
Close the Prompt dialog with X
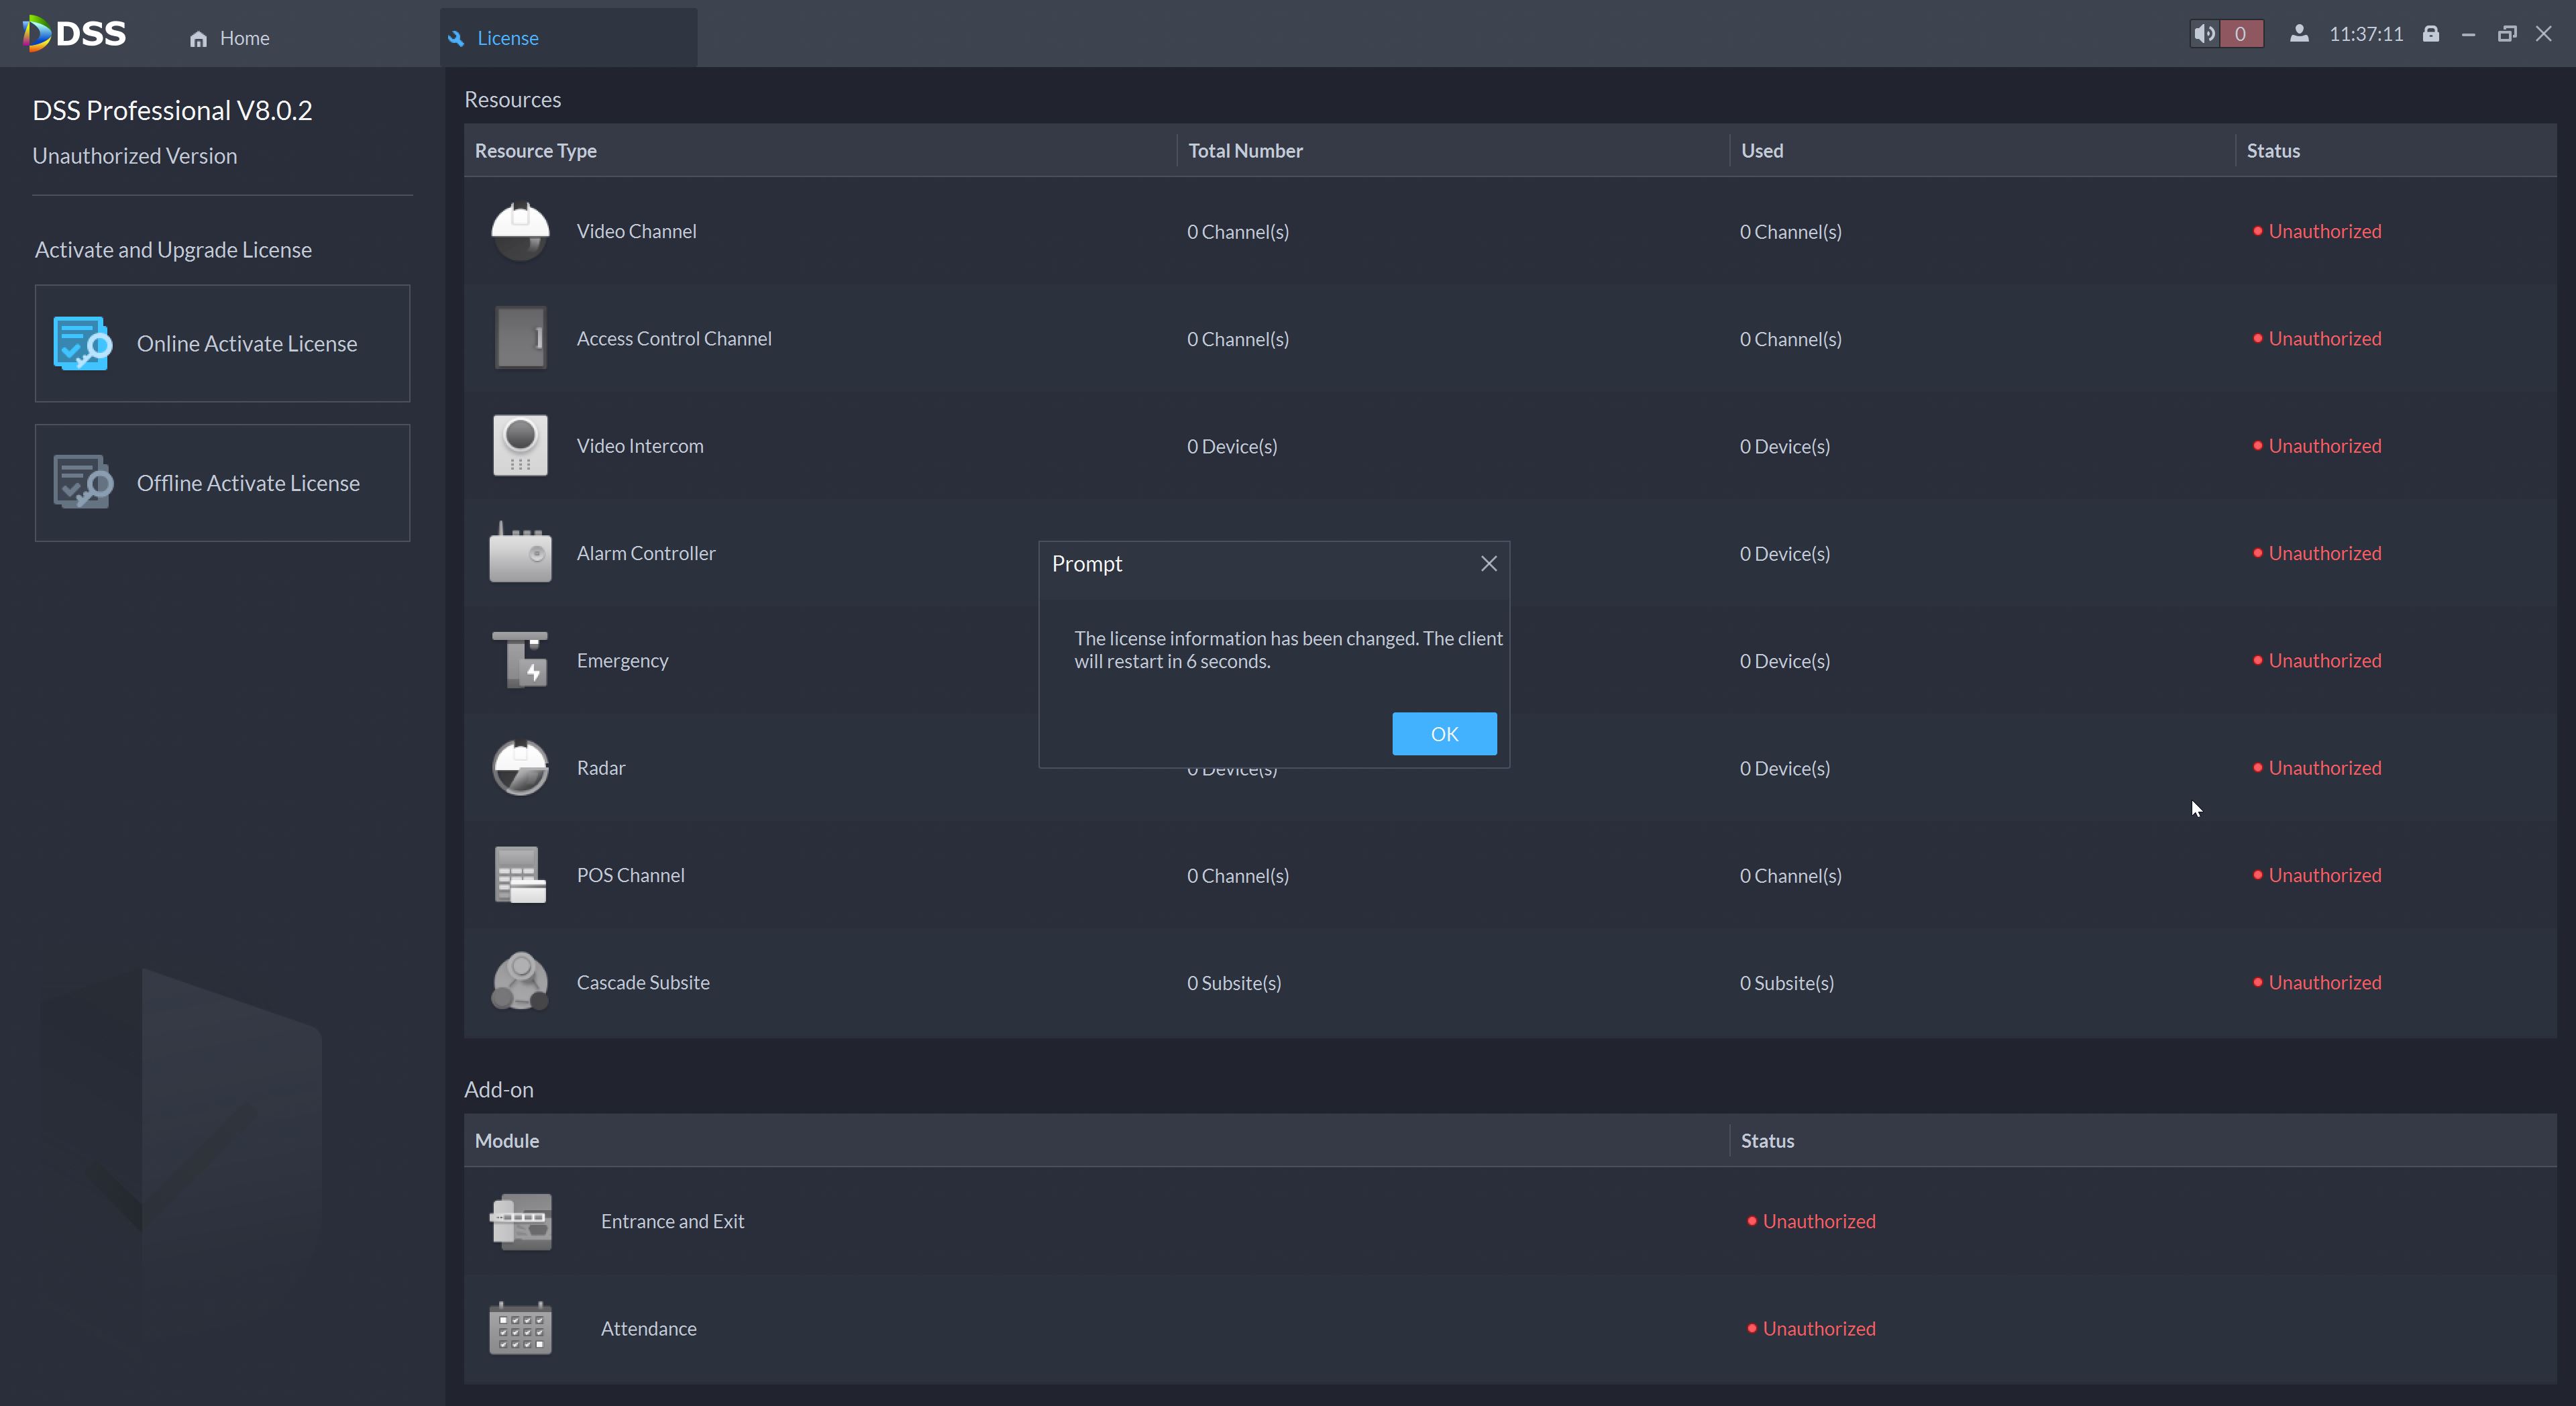click(x=1488, y=564)
